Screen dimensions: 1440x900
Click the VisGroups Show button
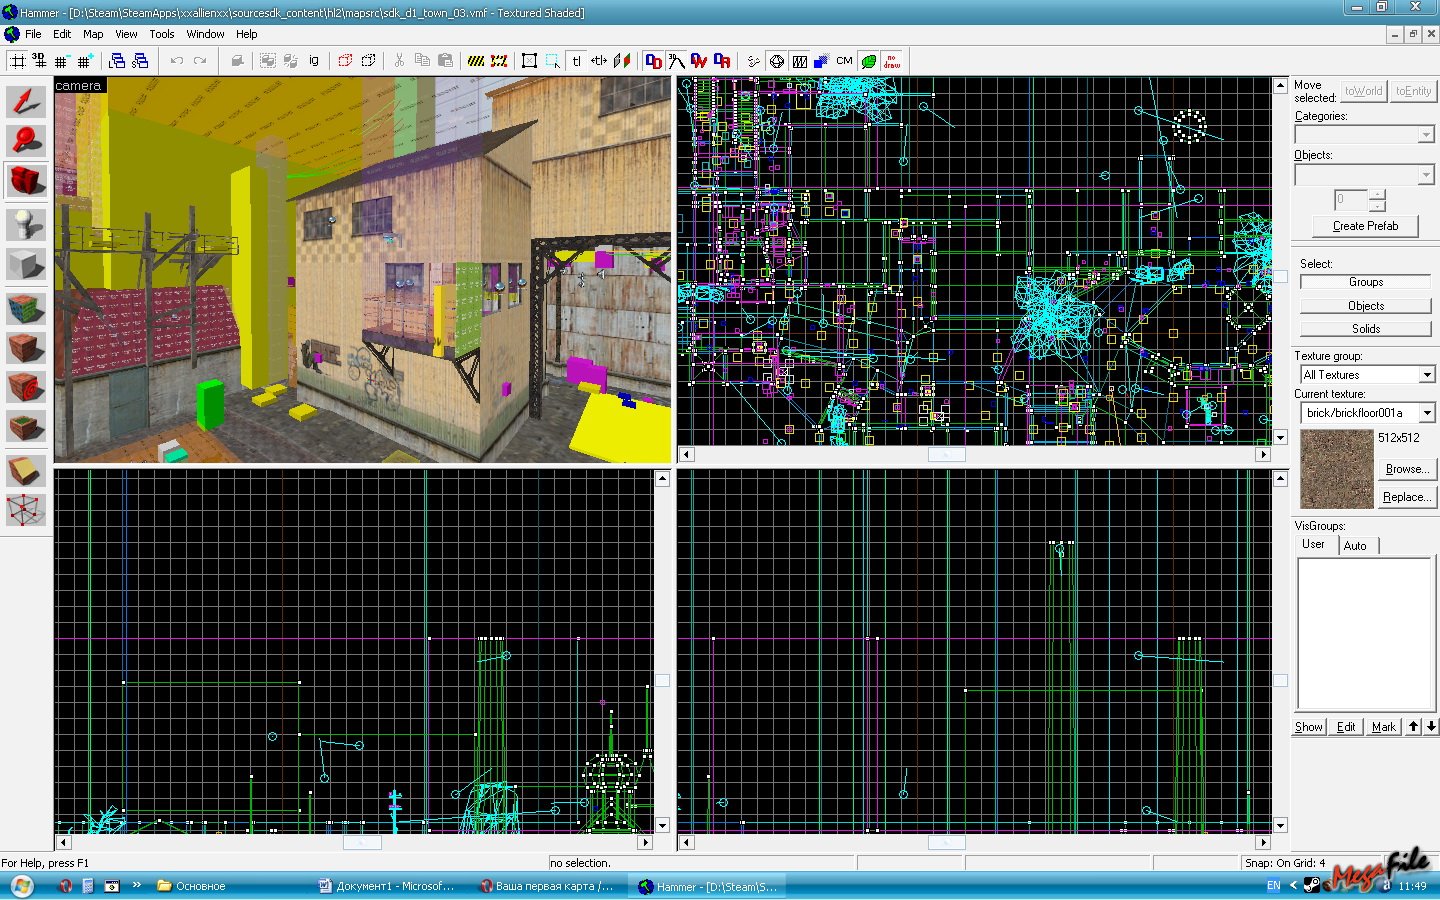(1309, 727)
